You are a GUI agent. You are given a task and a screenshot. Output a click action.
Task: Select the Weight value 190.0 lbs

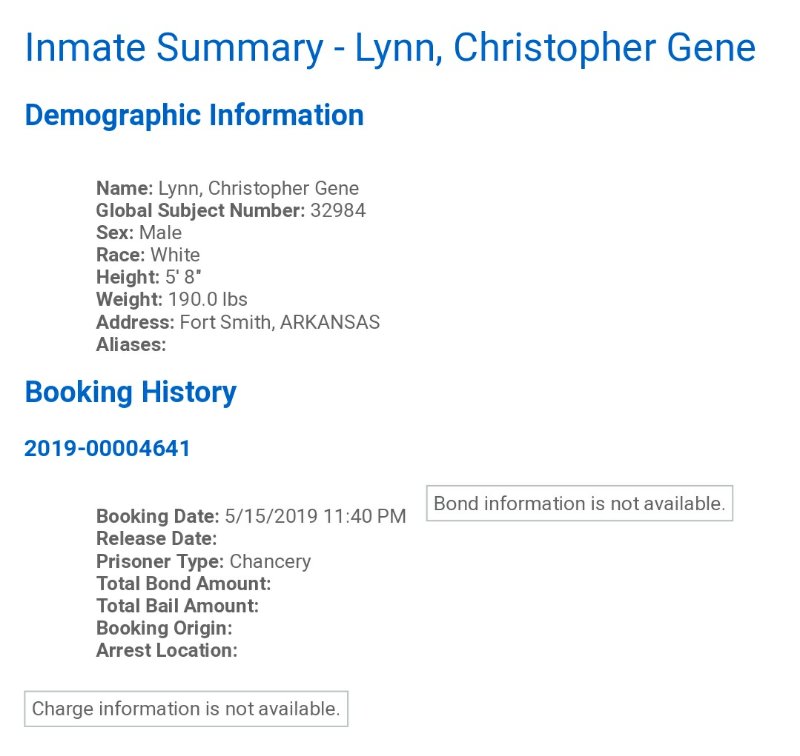click(x=208, y=299)
